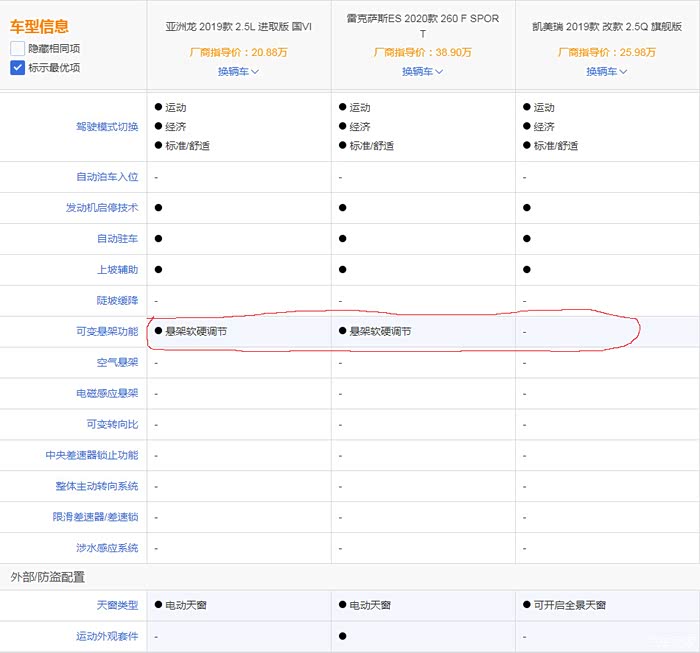Click the 驾驶模式切换 row label
Viewport: 700px width, 653px height.
pyautogui.click(x=106, y=127)
